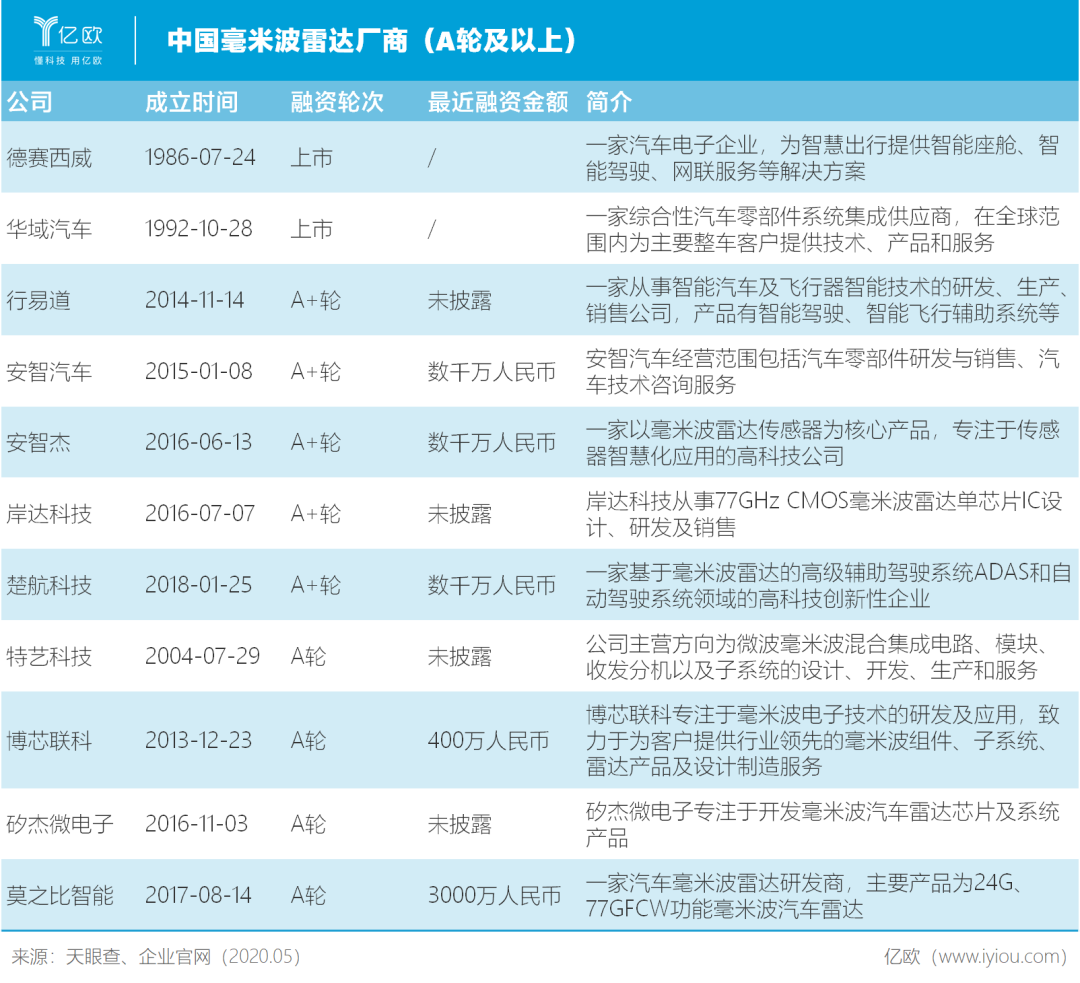Viewport: 1080px width, 983px height.
Task: Click founding date 2016-07-07
Action: 200,514
